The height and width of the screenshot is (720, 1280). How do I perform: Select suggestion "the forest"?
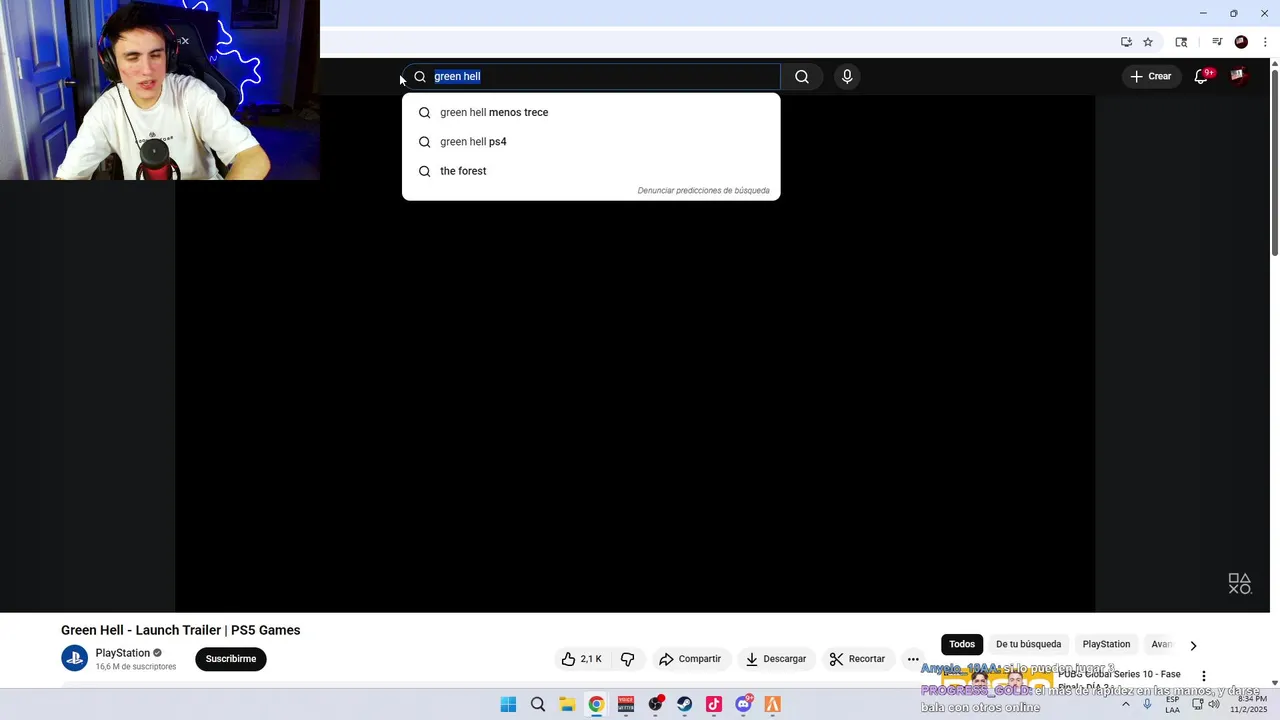591,171
